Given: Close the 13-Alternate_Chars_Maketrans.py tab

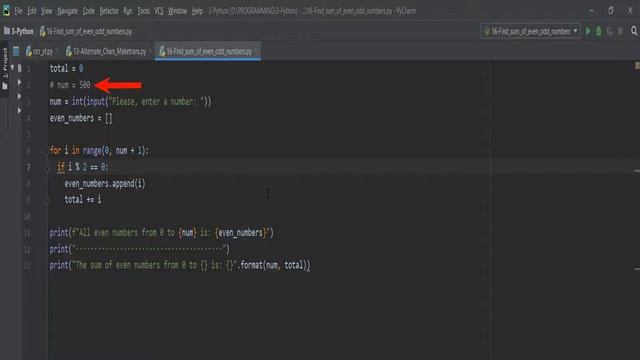Looking at the screenshot, I should tap(150, 51).
